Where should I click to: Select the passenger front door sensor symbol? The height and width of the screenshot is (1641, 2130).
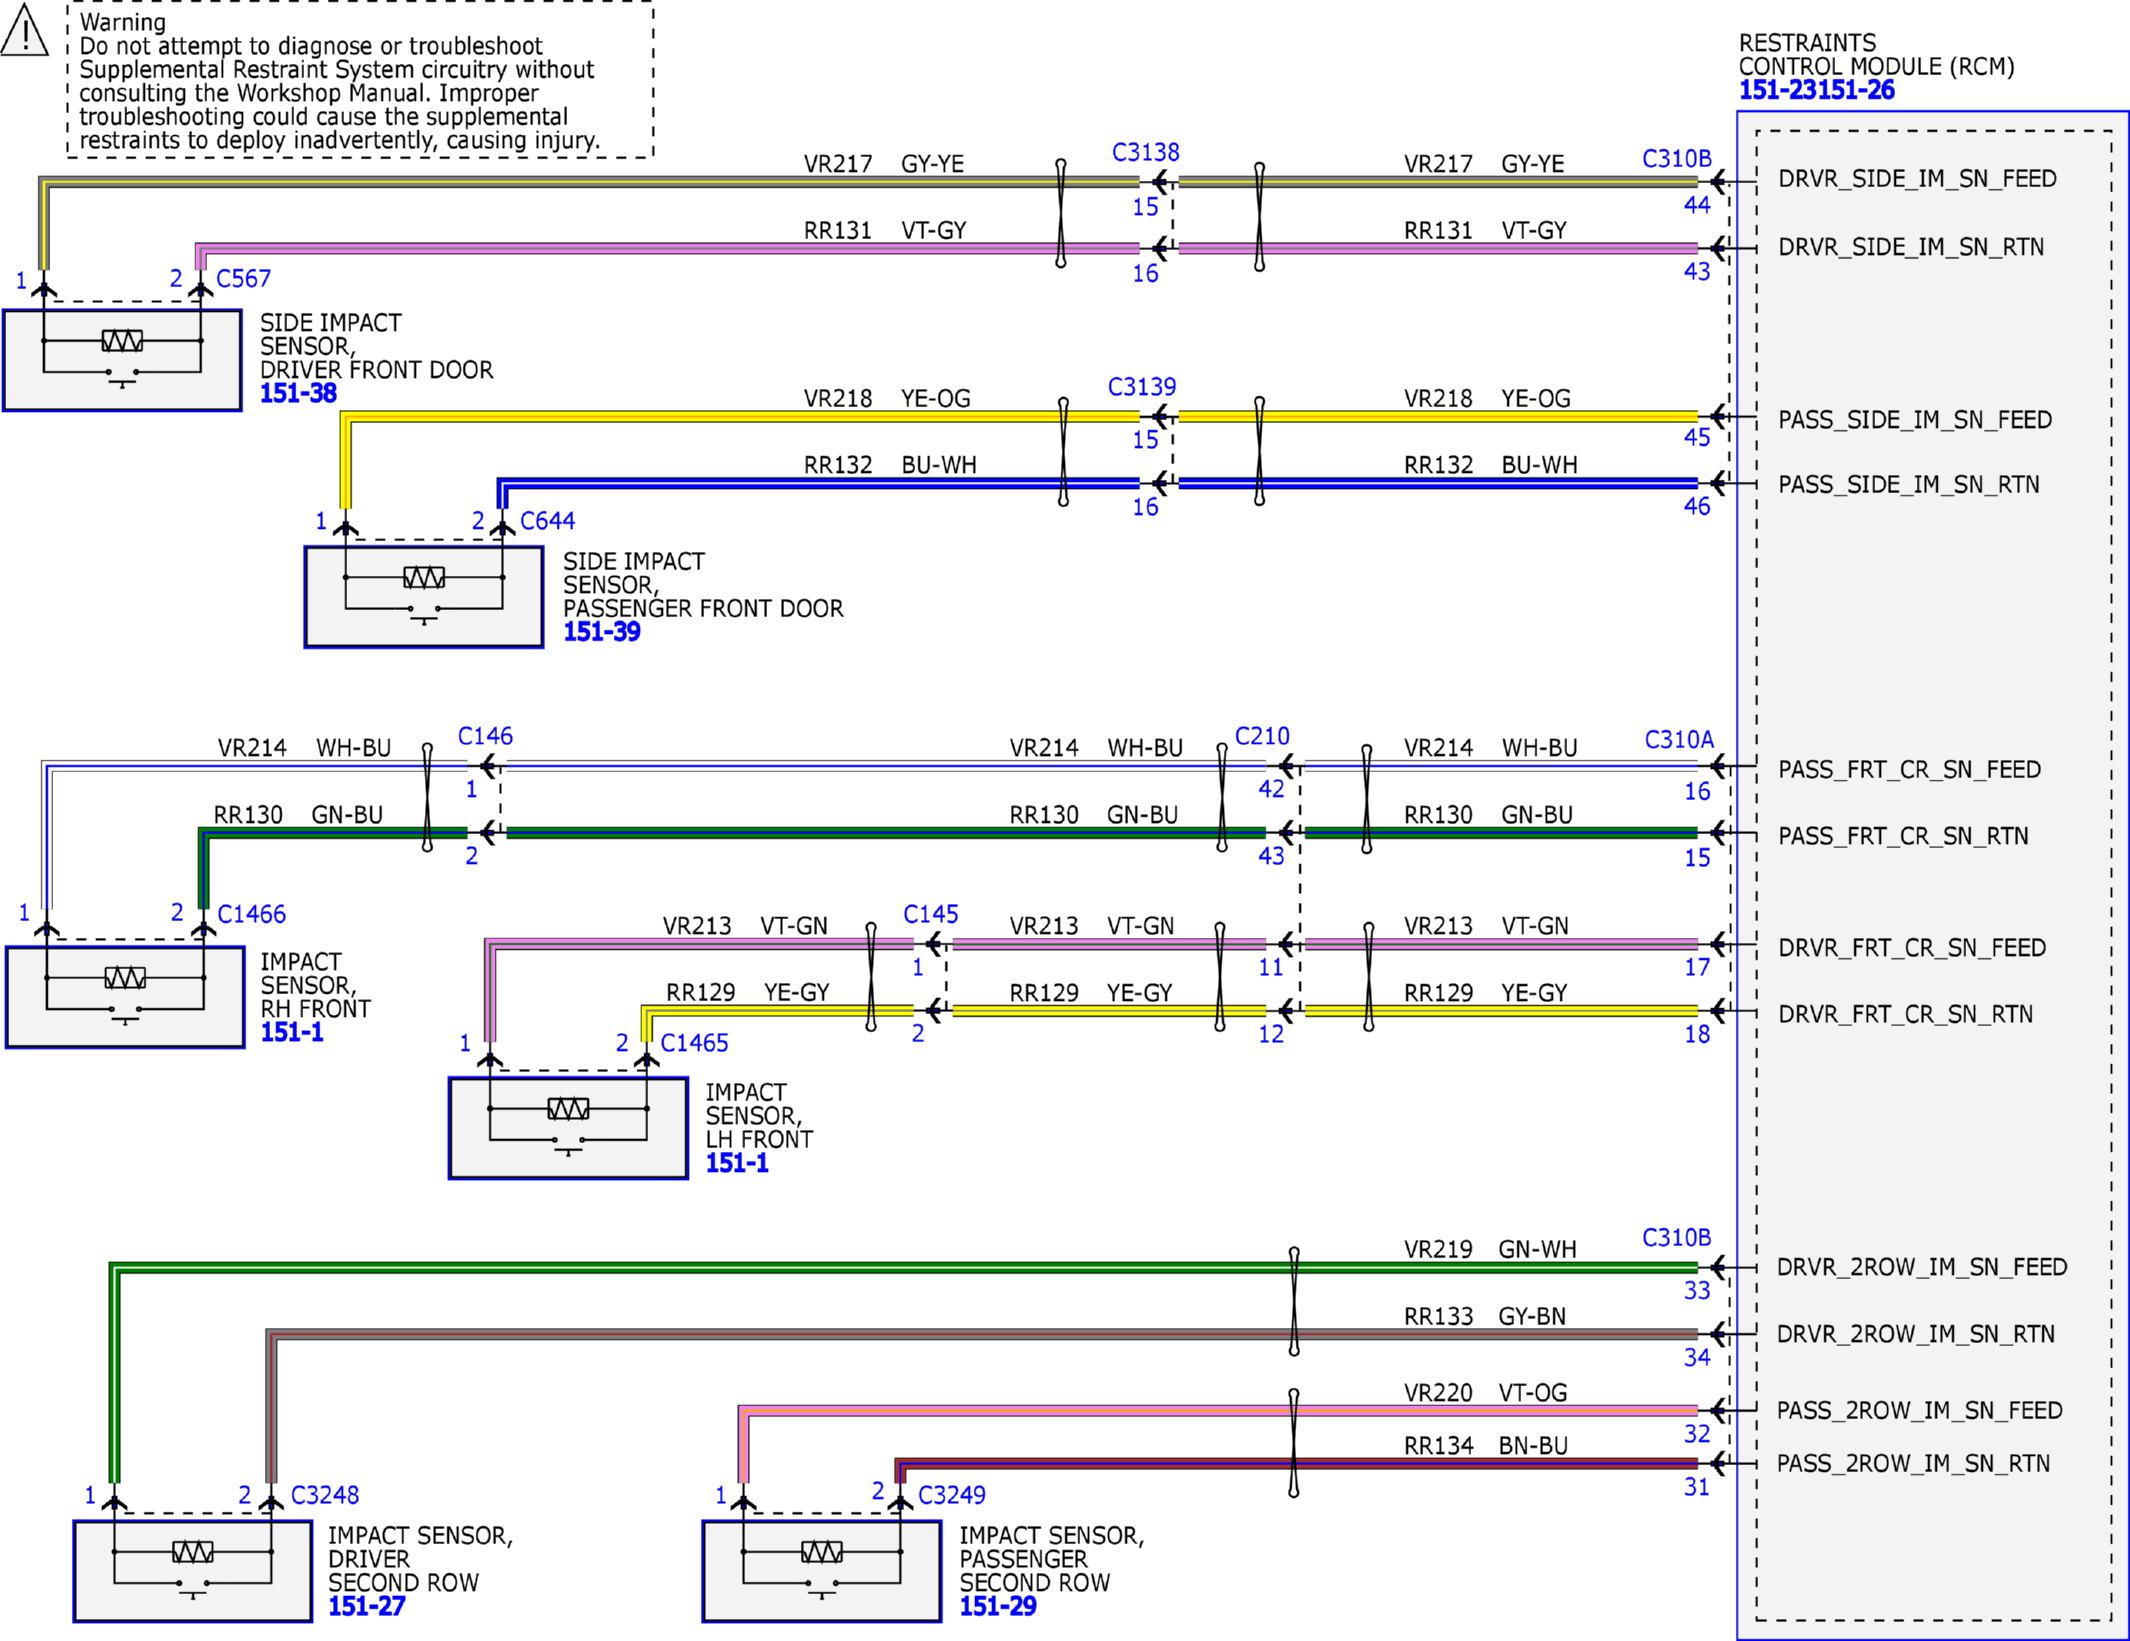pos(424,597)
